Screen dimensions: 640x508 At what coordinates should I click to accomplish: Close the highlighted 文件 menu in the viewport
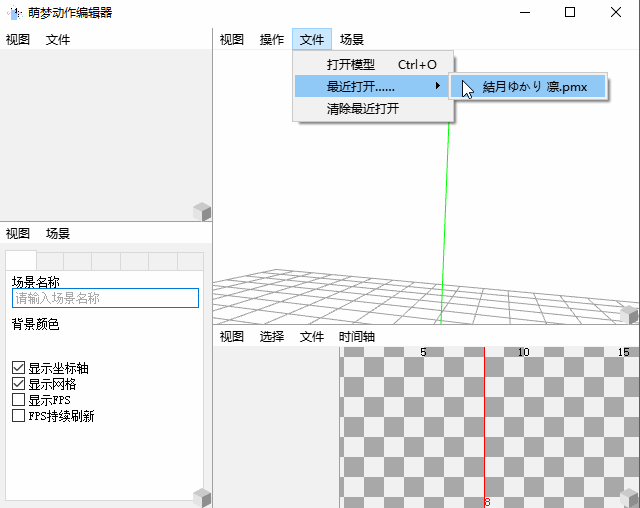pos(311,40)
